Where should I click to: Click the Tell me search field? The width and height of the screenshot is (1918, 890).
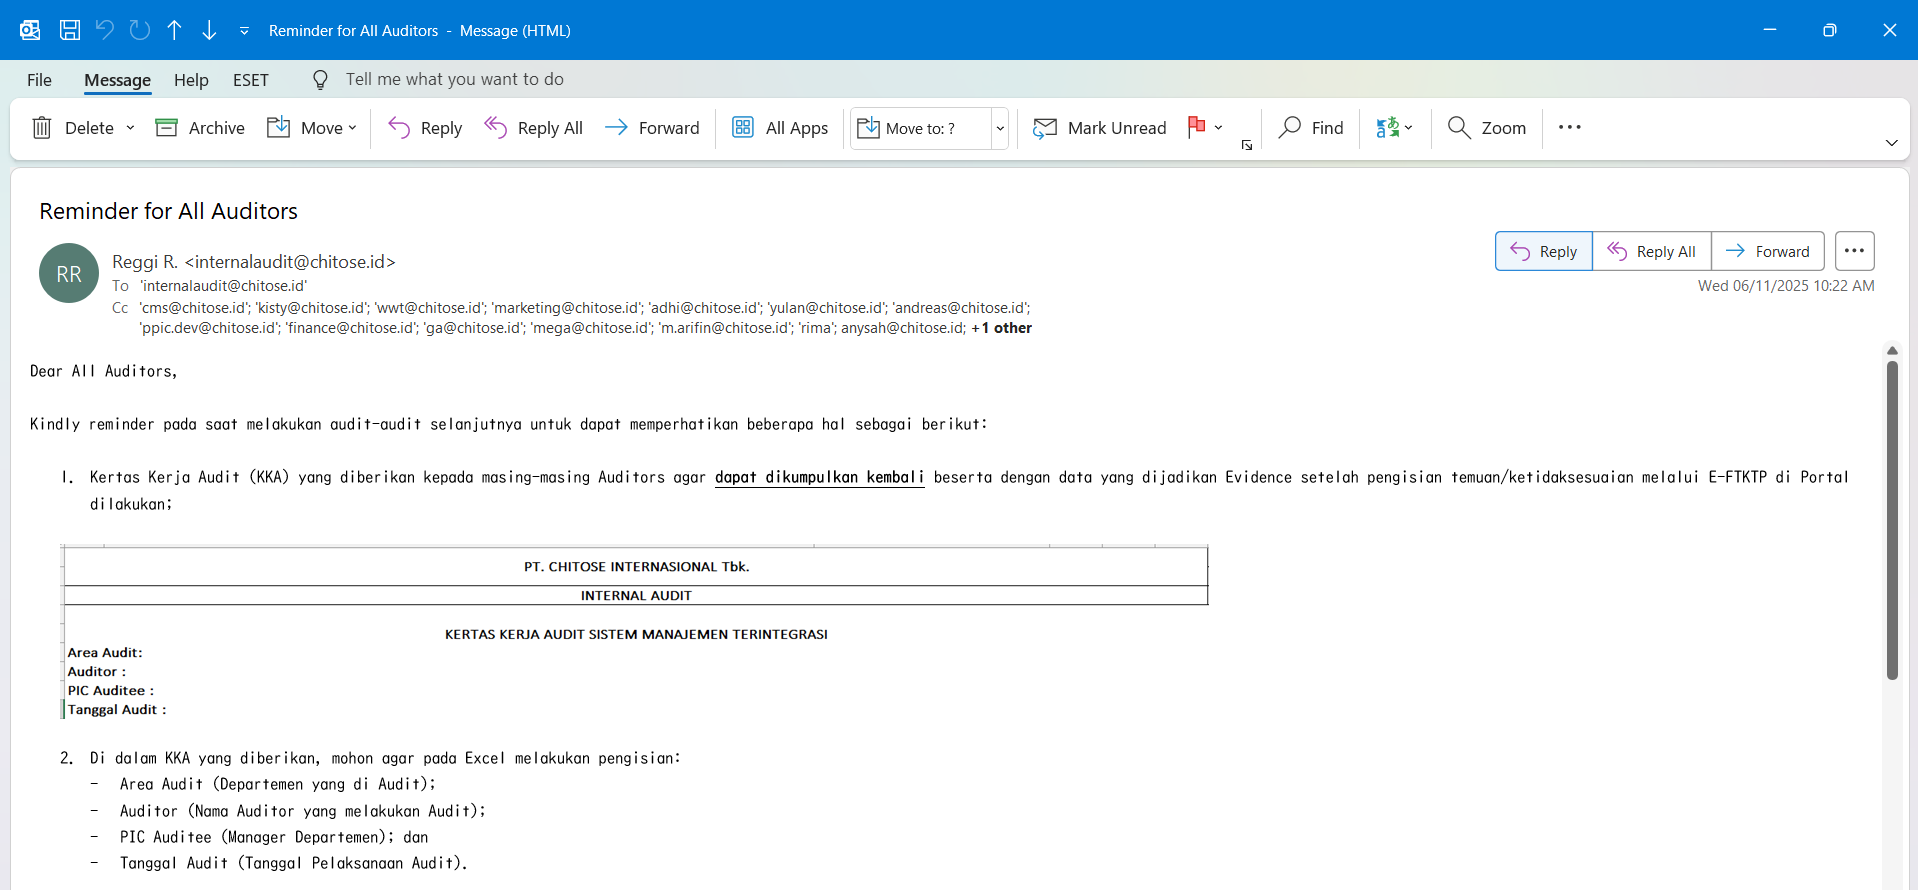454,80
